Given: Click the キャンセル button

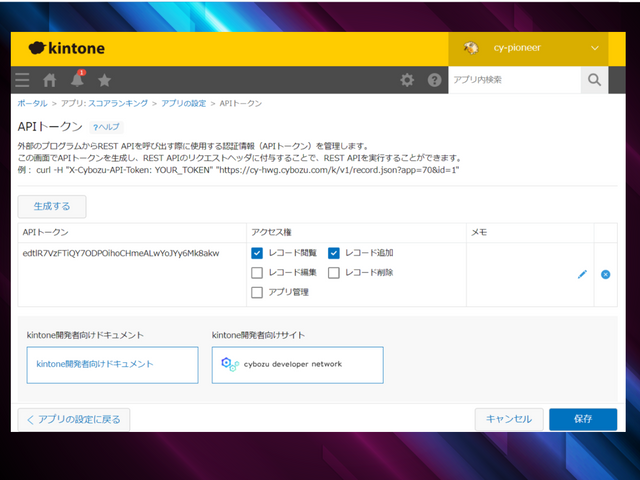Looking at the screenshot, I should pyautogui.click(x=509, y=419).
